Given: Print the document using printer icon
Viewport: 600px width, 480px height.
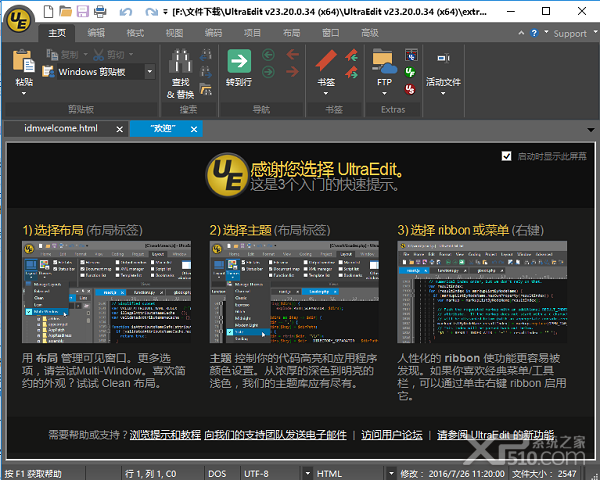Looking at the screenshot, I should tap(100, 11).
